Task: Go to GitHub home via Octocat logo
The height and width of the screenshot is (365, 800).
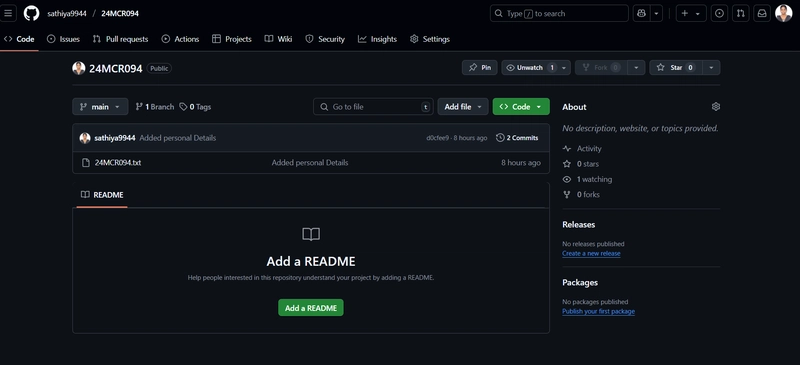Action: pyautogui.click(x=31, y=14)
